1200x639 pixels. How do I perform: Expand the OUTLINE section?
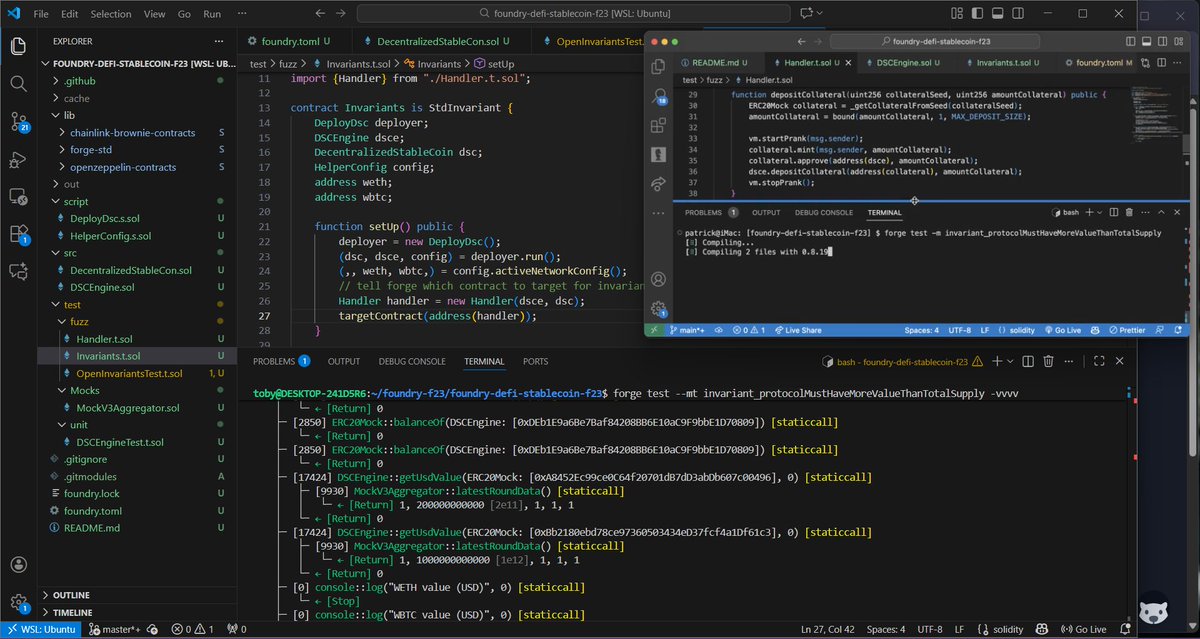(138, 594)
